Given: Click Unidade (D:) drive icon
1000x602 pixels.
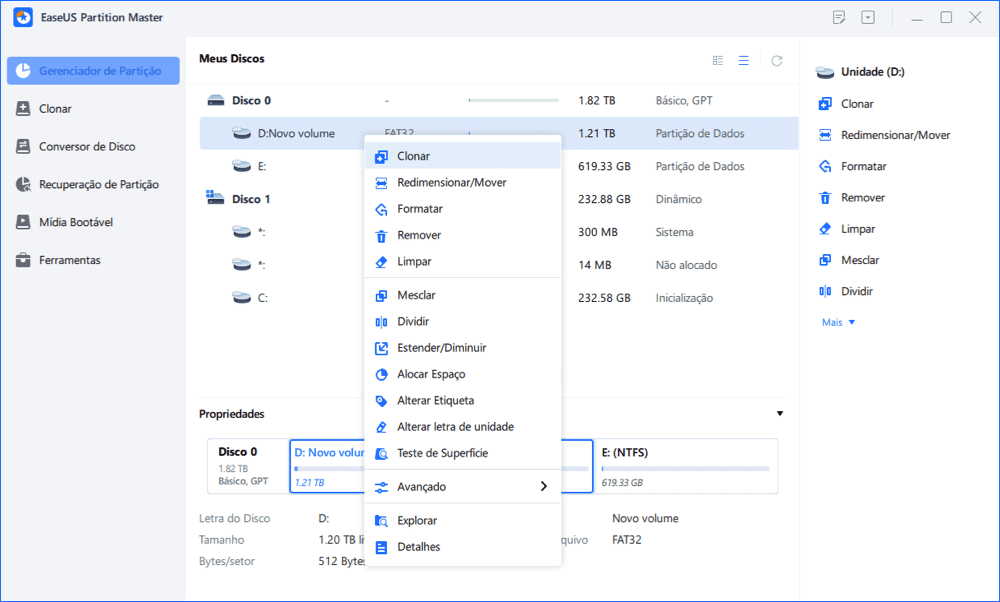Looking at the screenshot, I should (825, 72).
